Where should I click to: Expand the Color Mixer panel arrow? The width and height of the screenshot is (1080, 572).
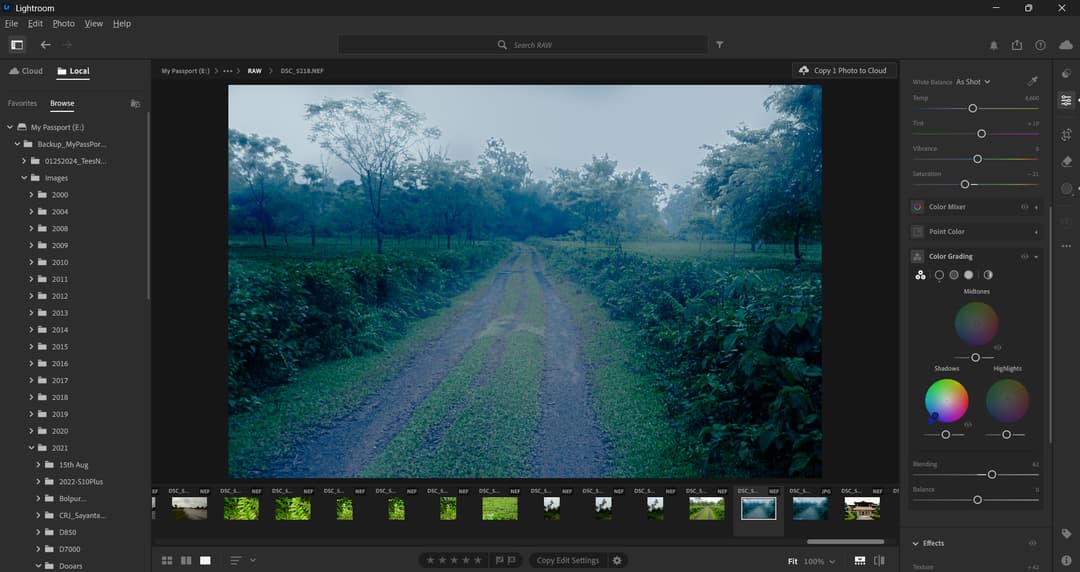pyautogui.click(x=1036, y=207)
